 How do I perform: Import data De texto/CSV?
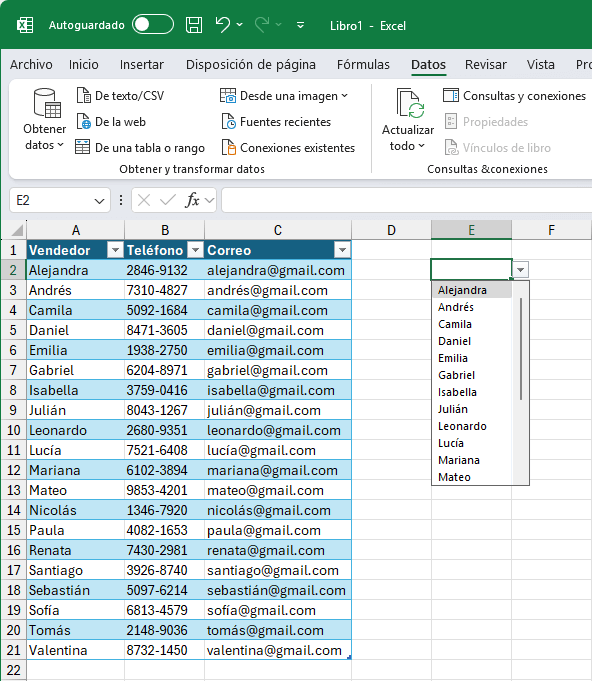coord(120,96)
